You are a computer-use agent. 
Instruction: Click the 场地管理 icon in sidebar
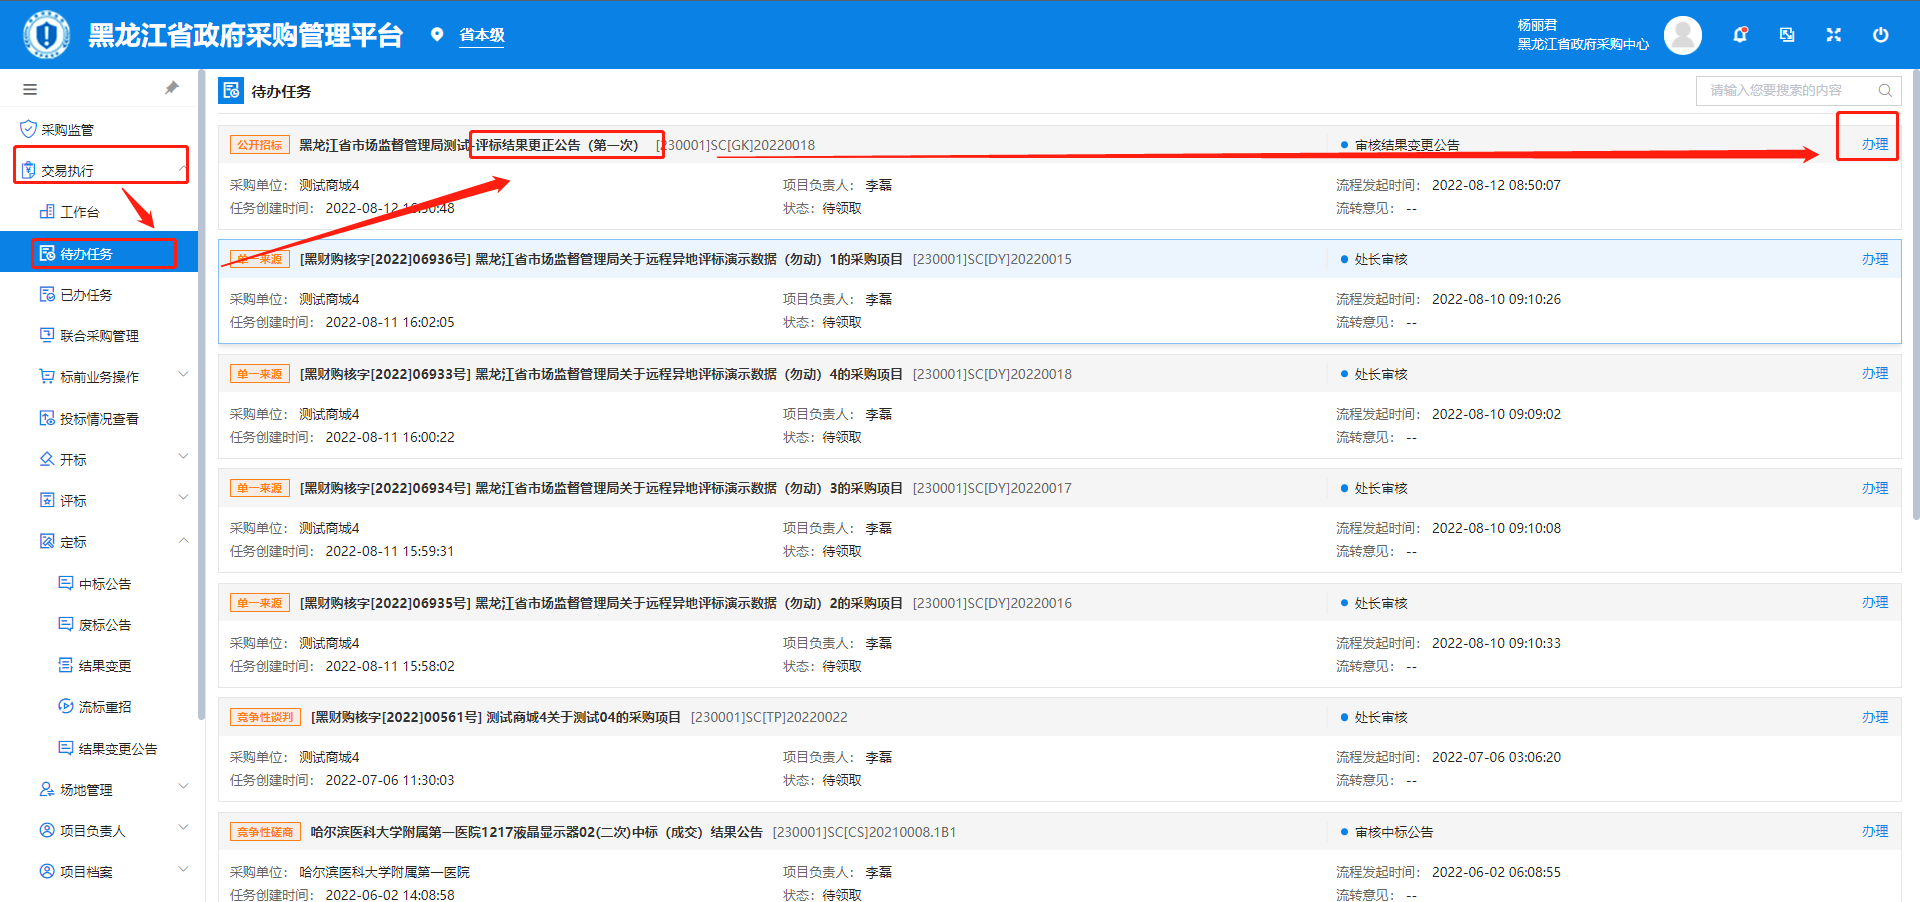tap(47, 789)
